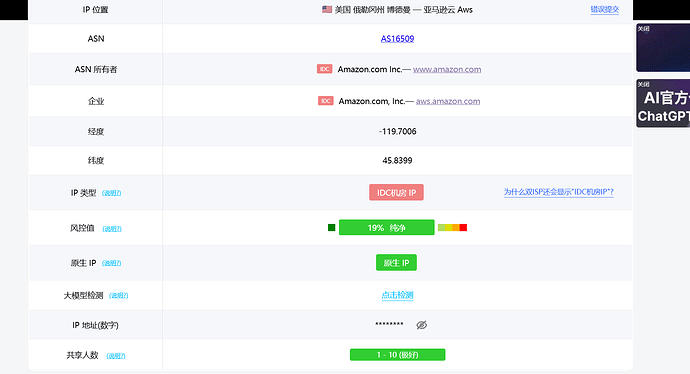Click the green 原生 IP badge

pos(396,263)
